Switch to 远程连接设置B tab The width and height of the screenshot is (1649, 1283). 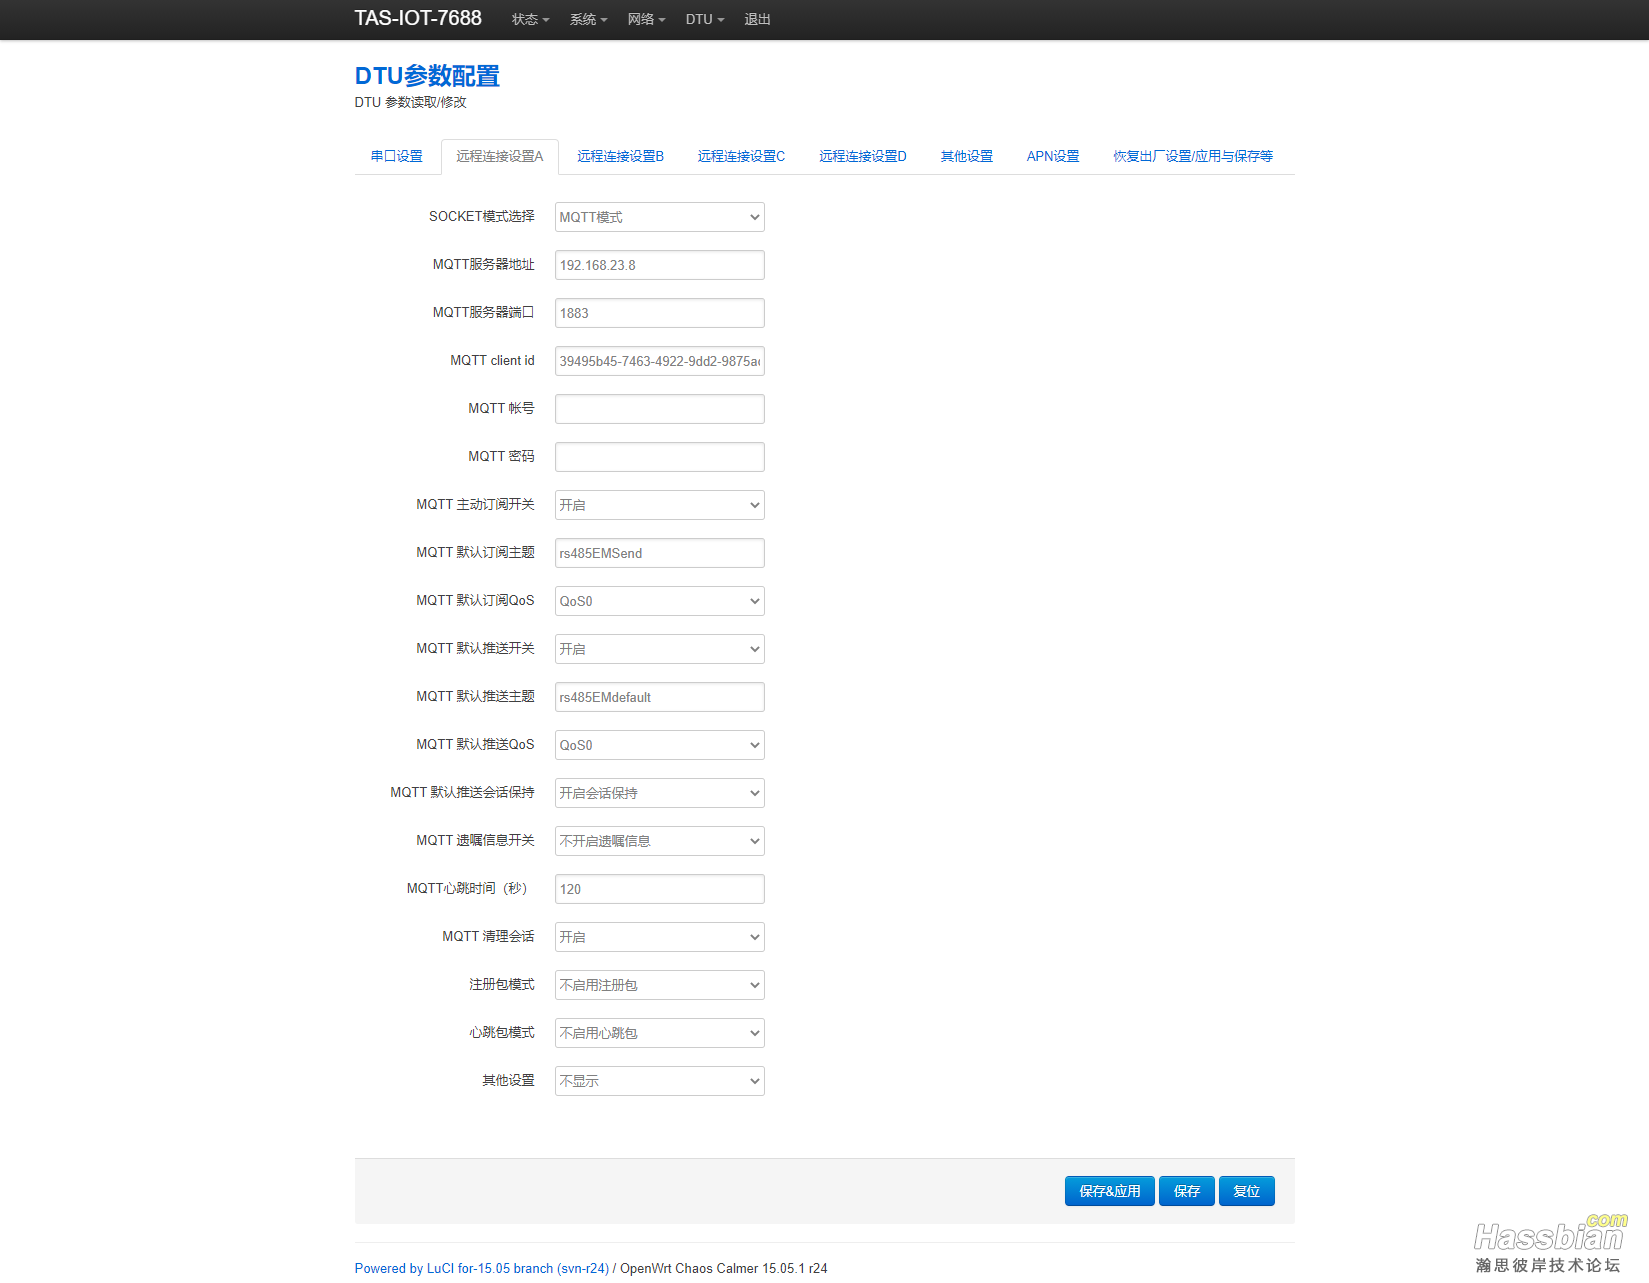pos(620,156)
